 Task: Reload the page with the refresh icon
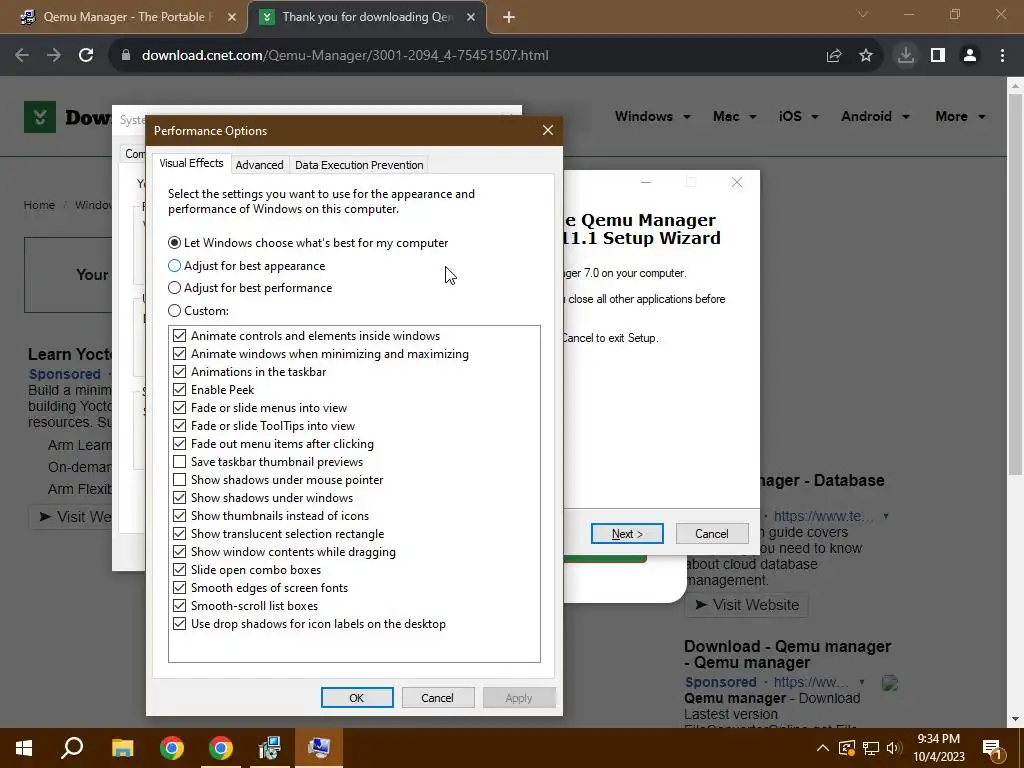(86, 56)
